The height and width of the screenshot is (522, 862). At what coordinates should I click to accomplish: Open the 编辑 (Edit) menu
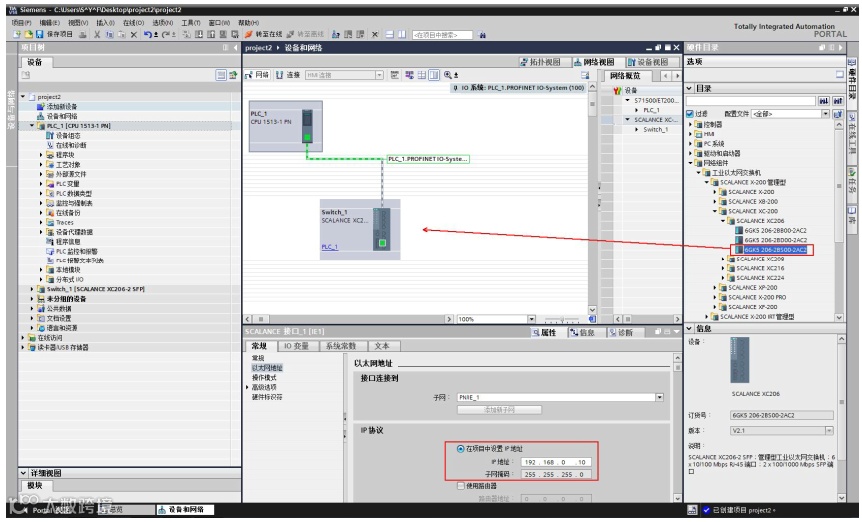click(x=49, y=23)
